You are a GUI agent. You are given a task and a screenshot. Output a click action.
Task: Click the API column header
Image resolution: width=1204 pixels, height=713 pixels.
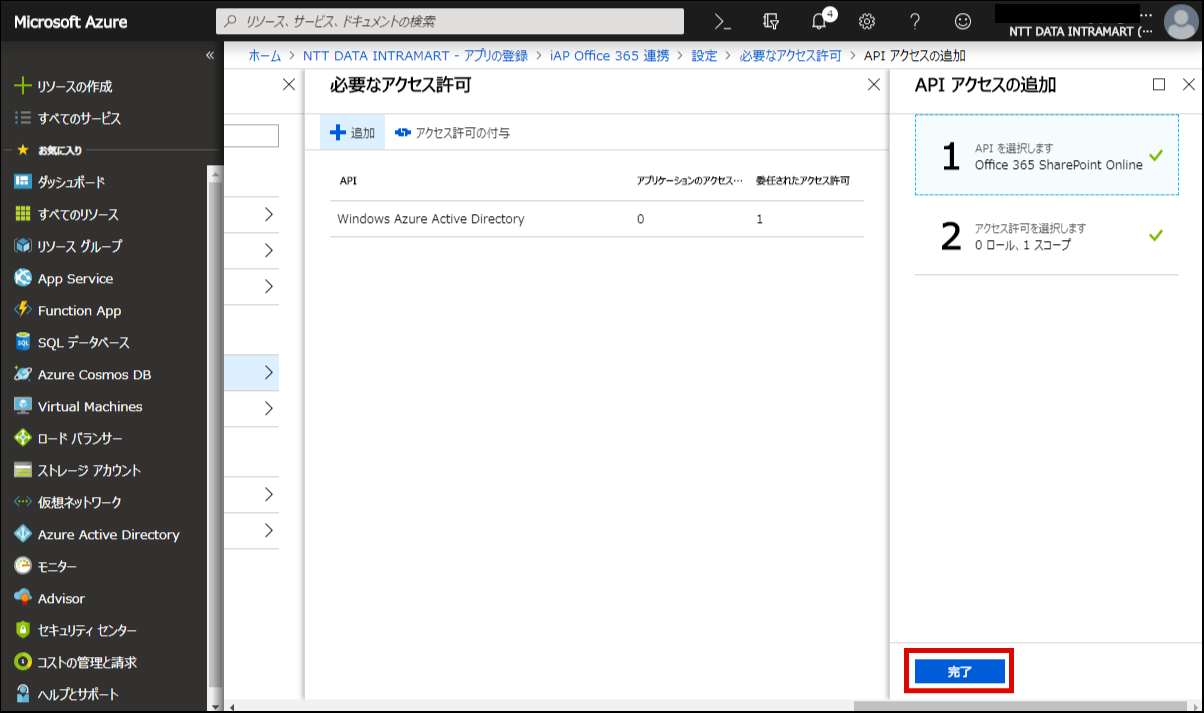348,181
